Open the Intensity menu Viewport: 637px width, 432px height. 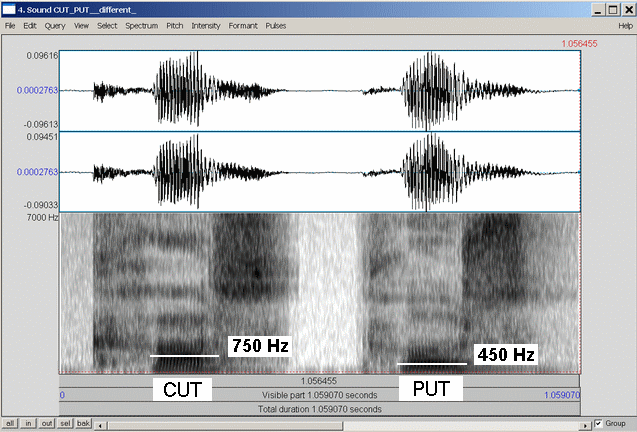pos(204,24)
